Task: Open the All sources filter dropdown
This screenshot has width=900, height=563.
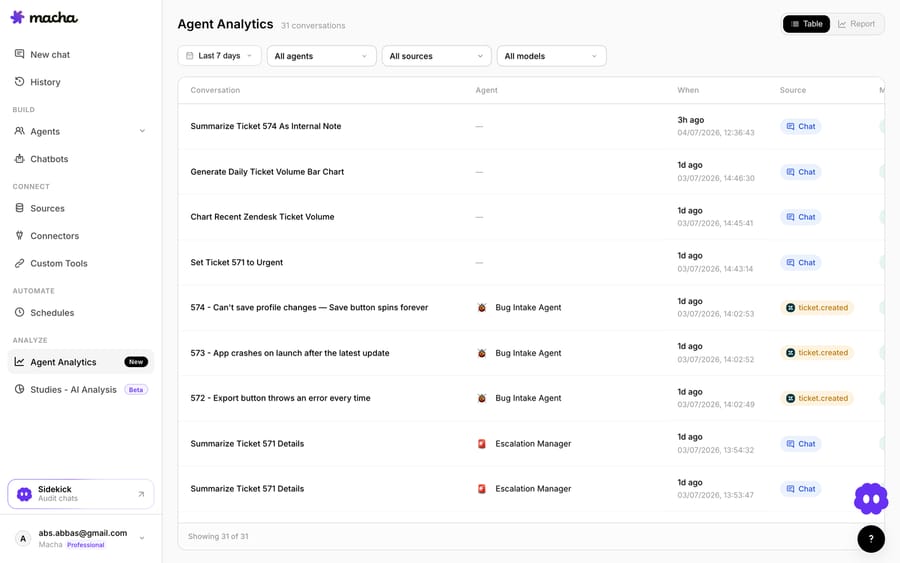Action: tap(436, 56)
